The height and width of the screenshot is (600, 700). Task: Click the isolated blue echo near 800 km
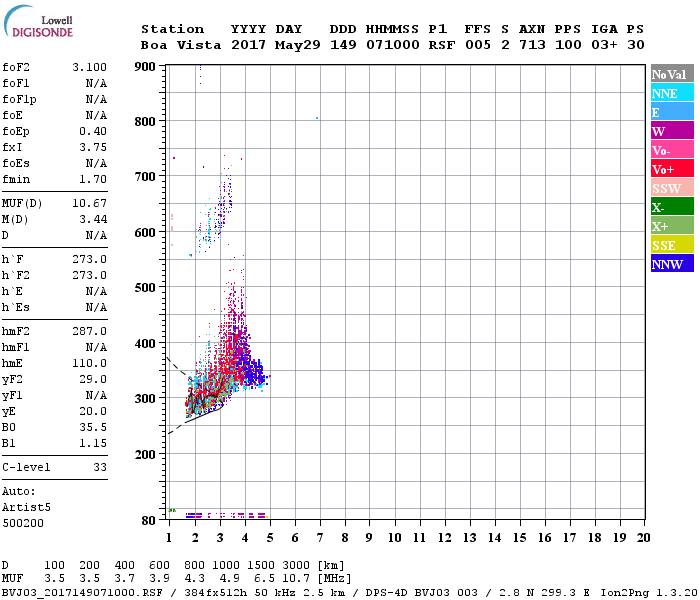(317, 118)
